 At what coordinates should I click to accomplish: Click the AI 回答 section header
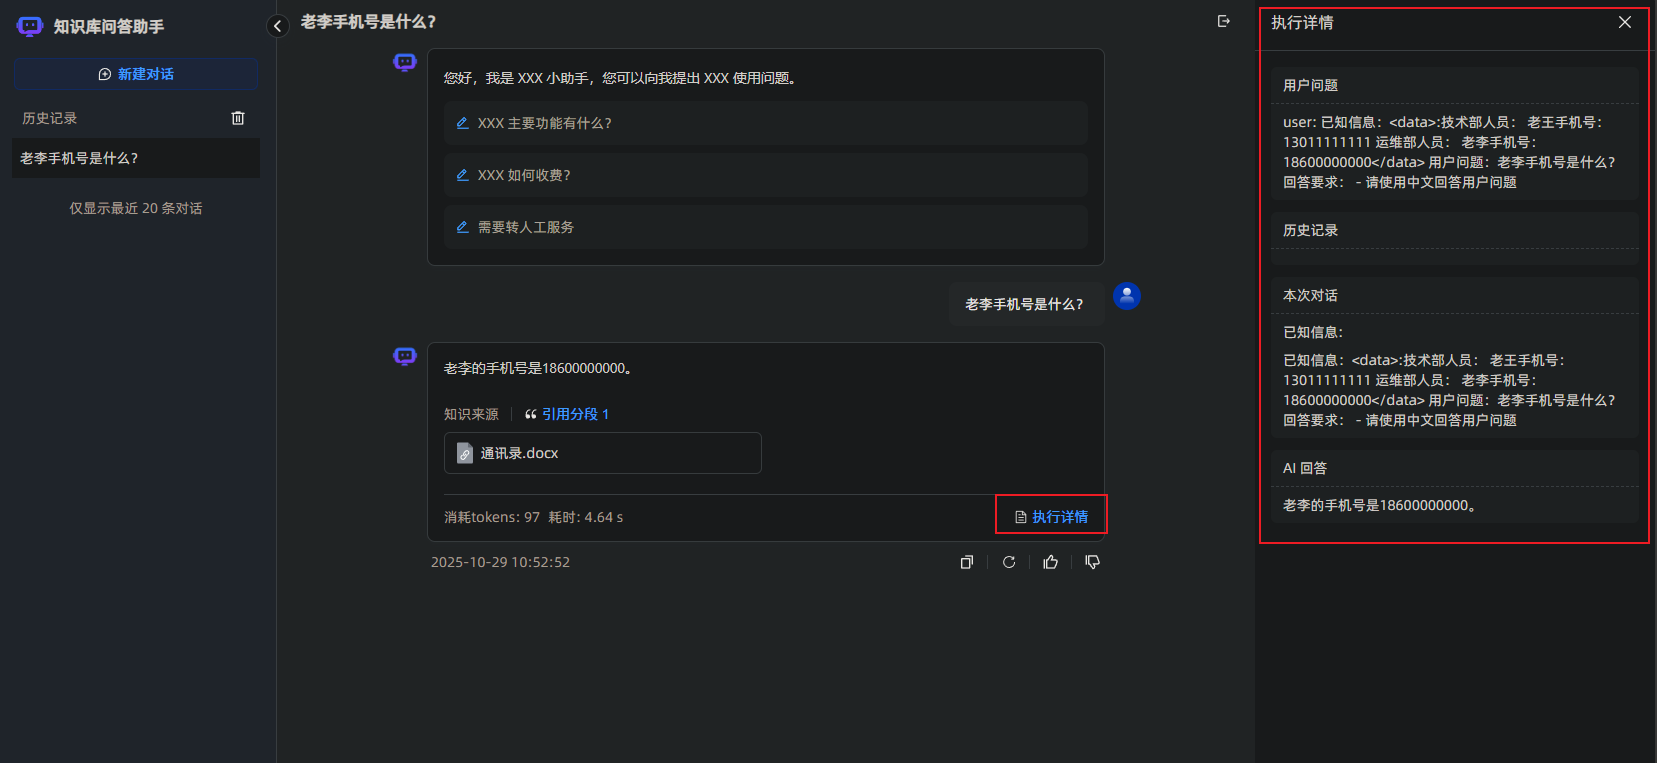tap(1305, 468)
